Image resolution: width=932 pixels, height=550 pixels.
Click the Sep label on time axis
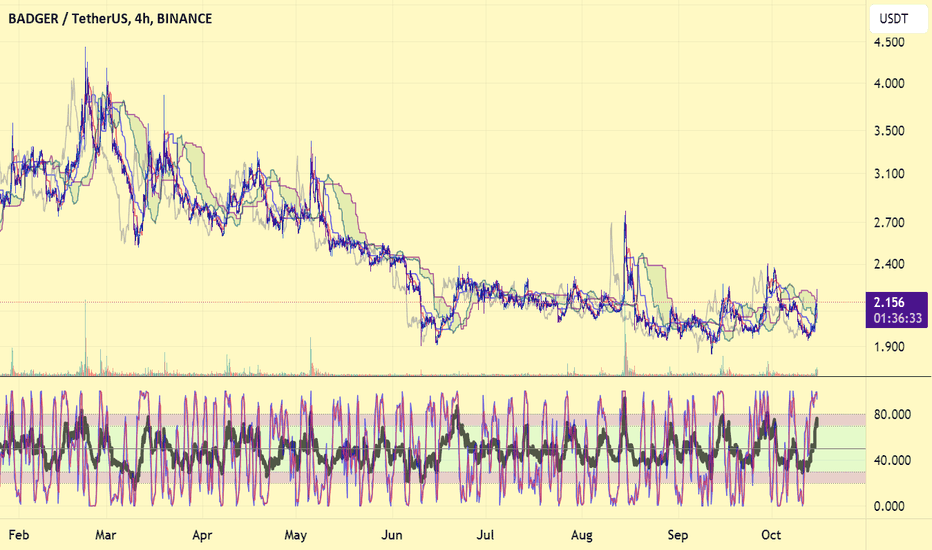click(x=678, y=535)
